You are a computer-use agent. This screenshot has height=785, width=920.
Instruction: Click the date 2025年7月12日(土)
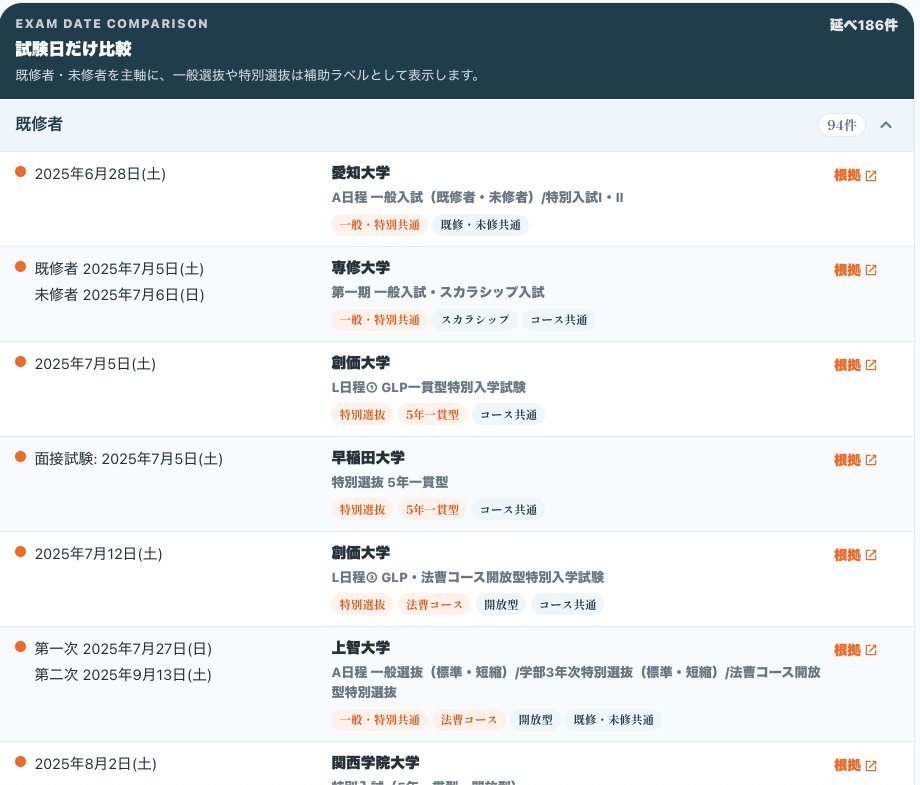[x=99, y=554]
